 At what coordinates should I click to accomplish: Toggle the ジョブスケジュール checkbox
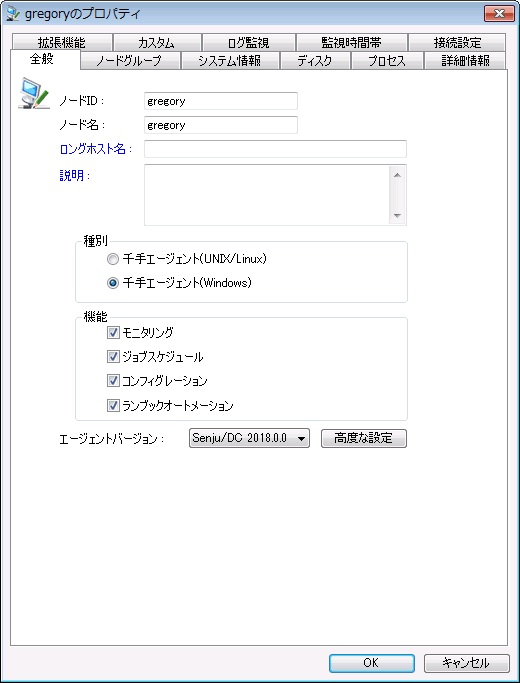[113, 357]
